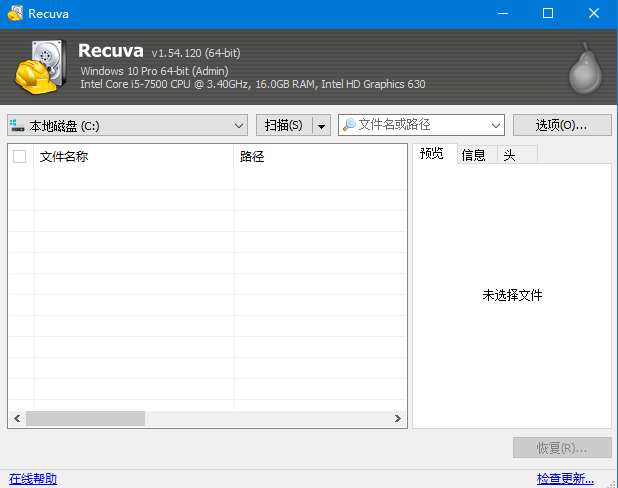The width and height of the screenshot is (618, 488).
Task: Start scan with 扫描(S) button
Action: [284, 125]
